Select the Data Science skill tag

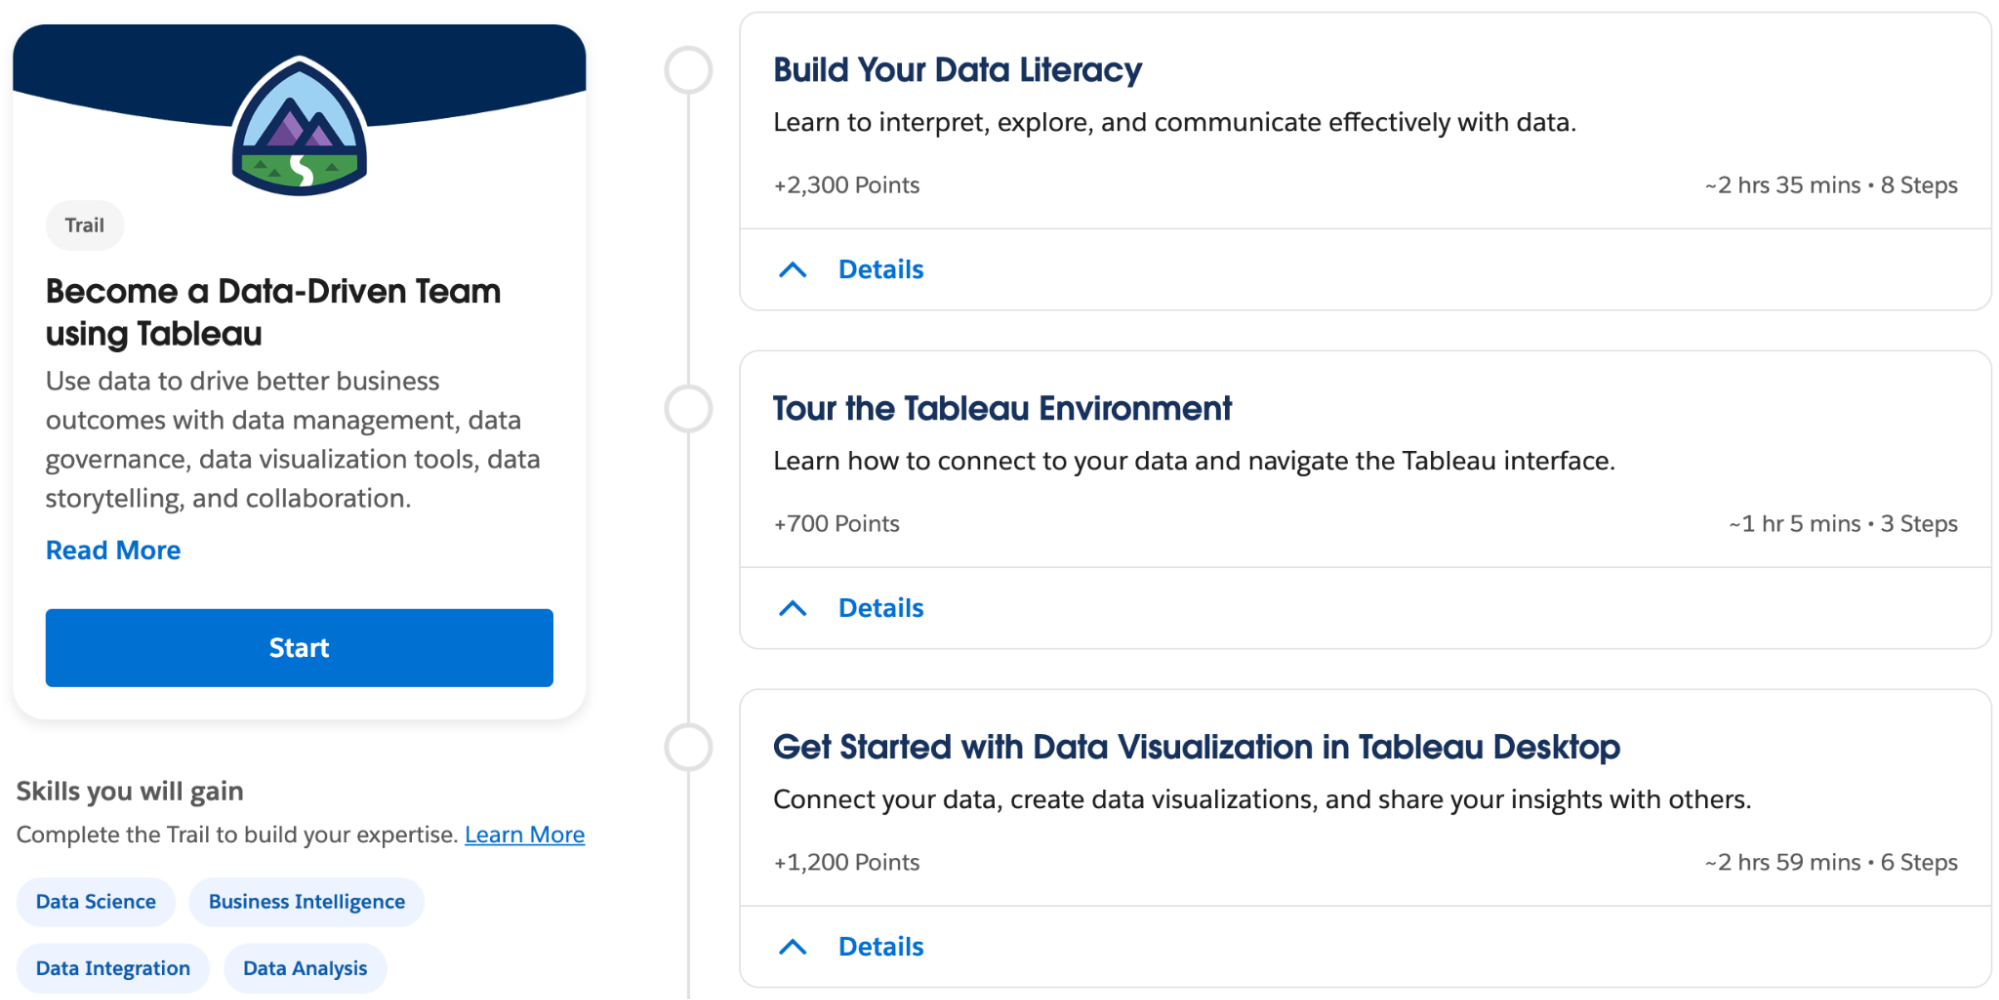tap(96, 901)
